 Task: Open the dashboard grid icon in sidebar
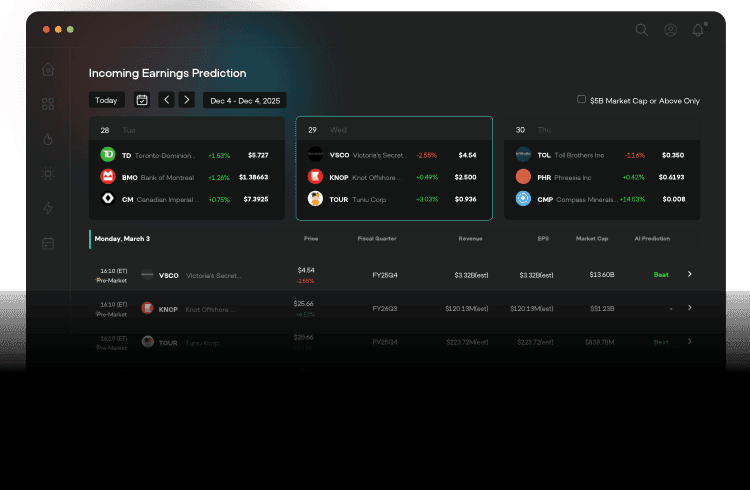click(x=48, y=104)
